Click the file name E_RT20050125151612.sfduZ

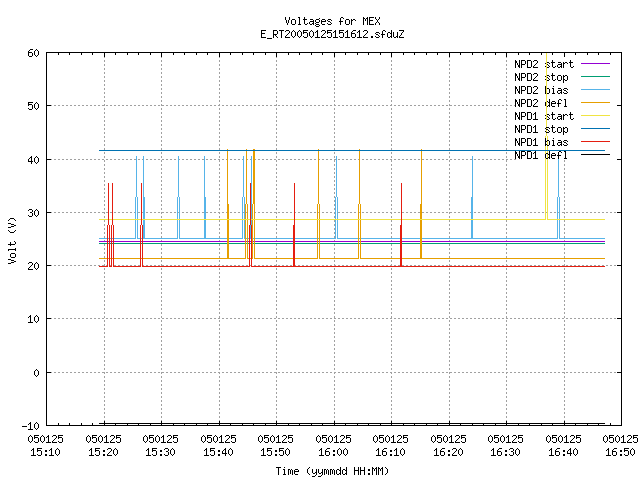[332, 34]
